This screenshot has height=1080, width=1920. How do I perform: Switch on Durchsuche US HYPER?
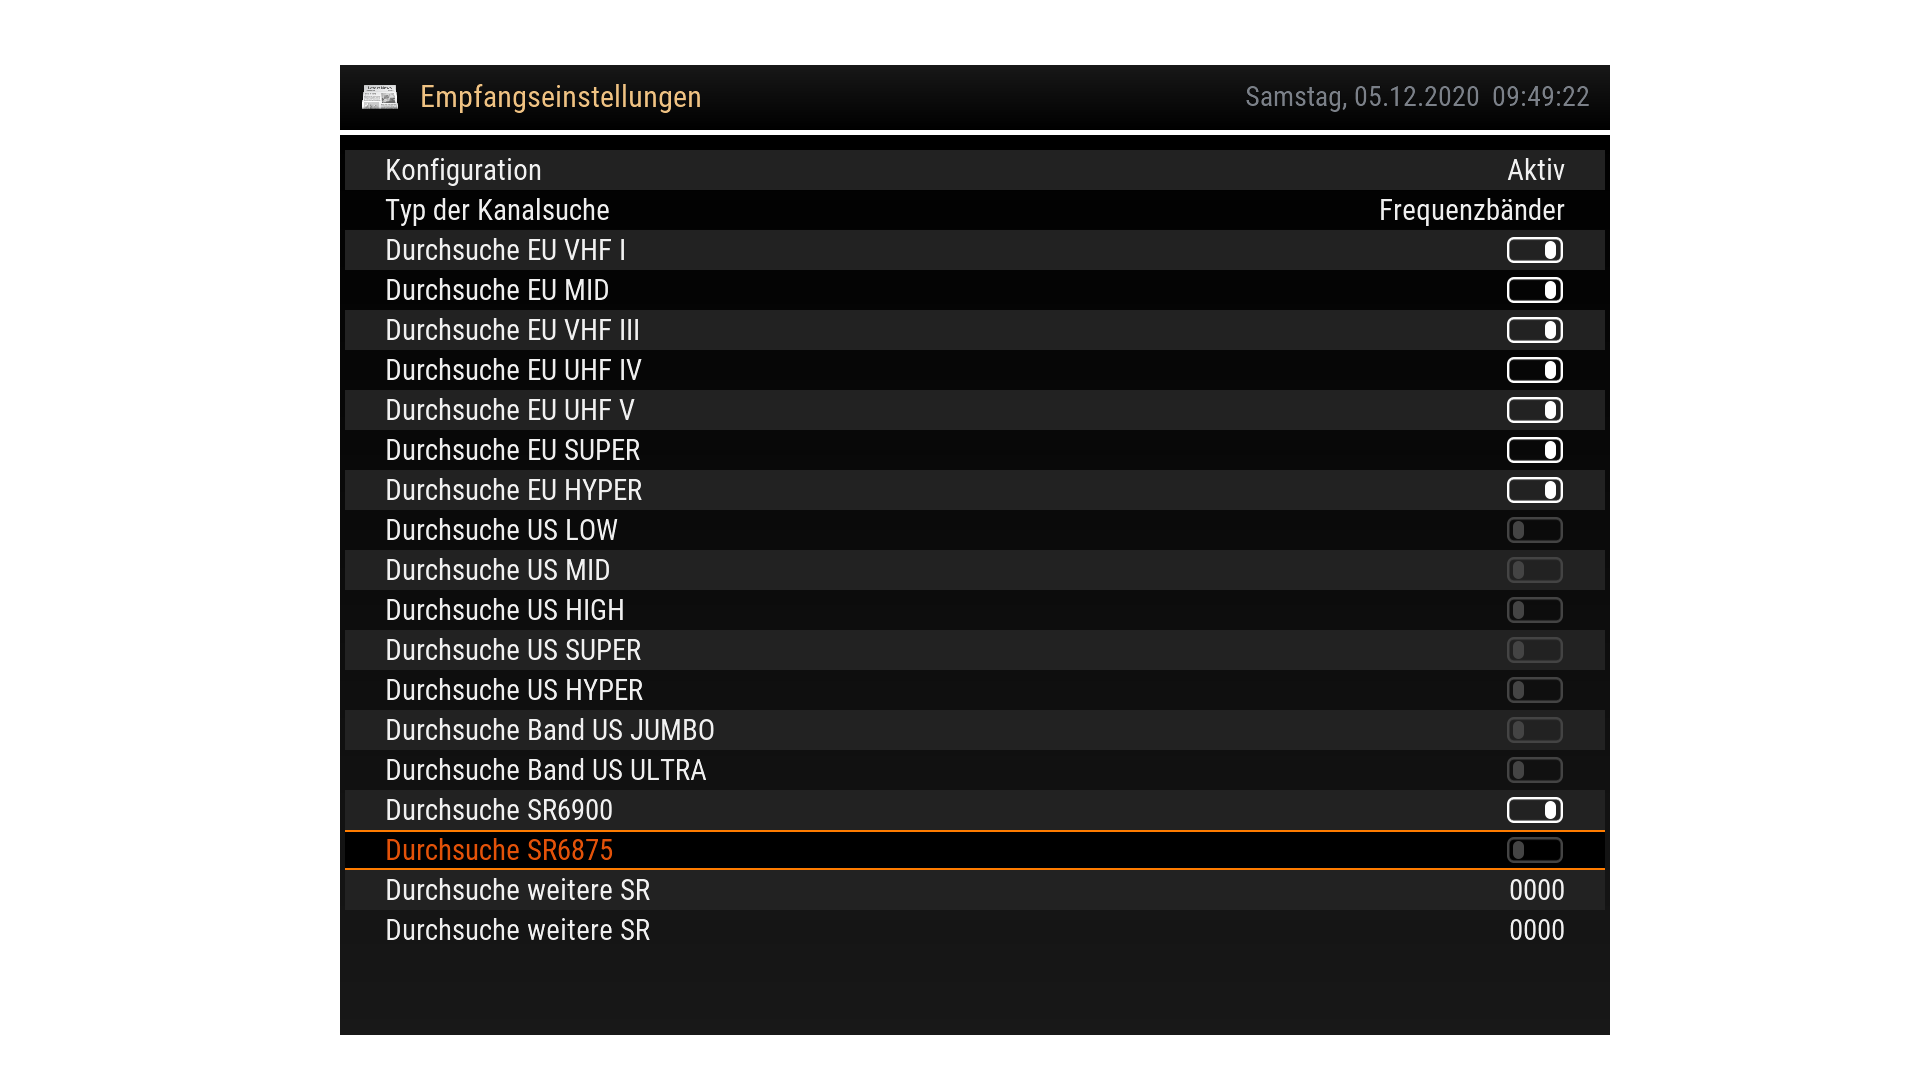1534,690
